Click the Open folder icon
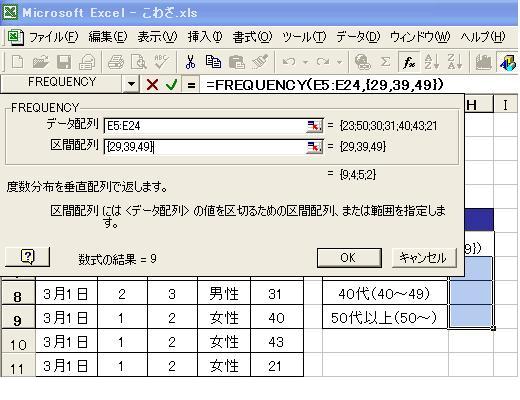Screen dimensions: 520x400 41,62
